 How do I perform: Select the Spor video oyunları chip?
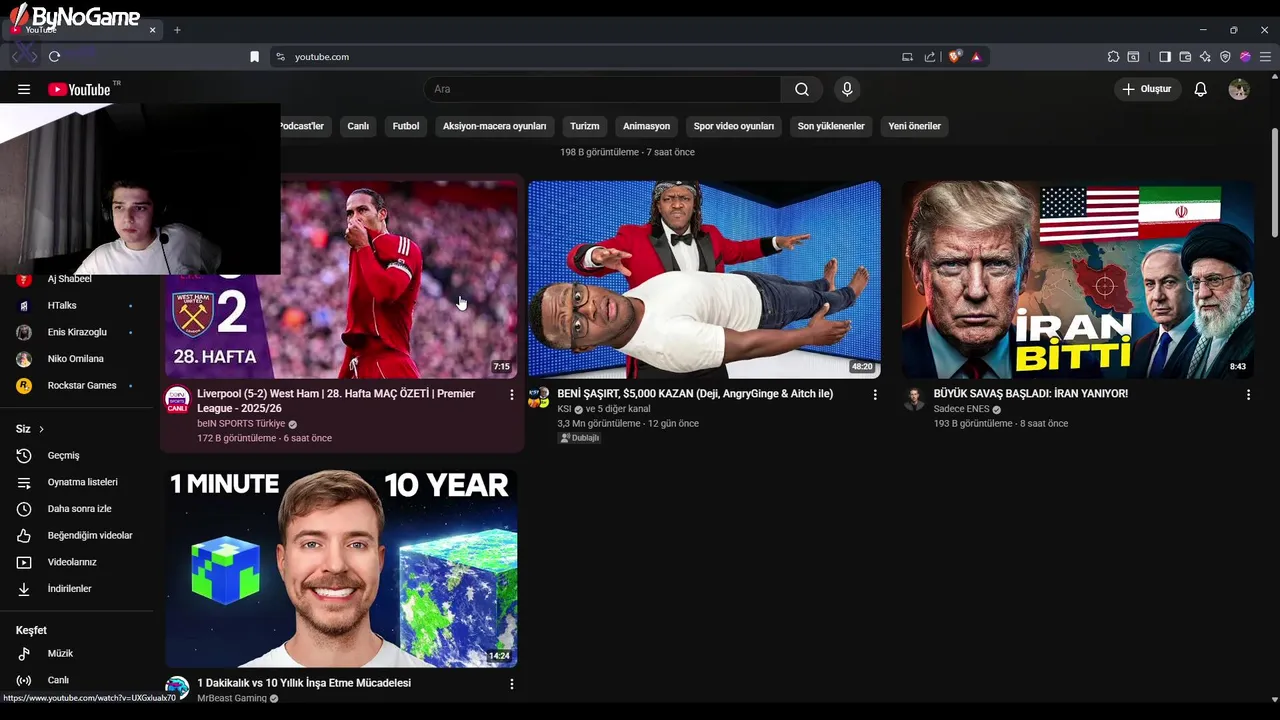734,126
